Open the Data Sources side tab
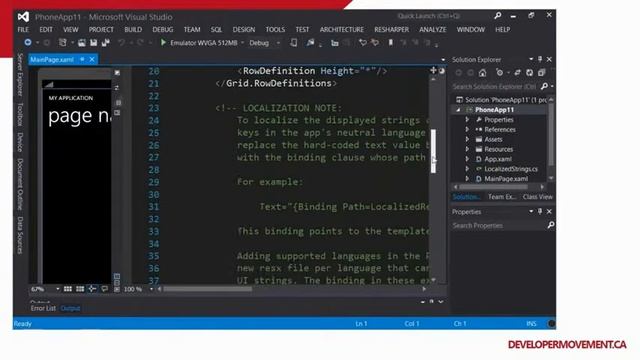The image size is (640, 360). [x=20, y=235]
